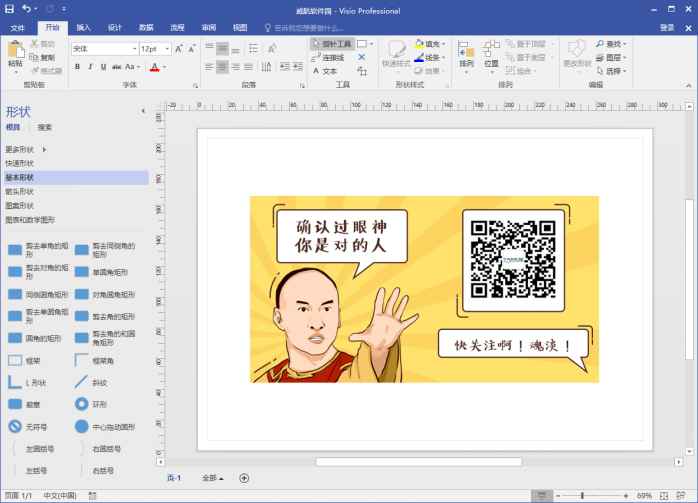Toggle Bold formatting
Screen dimensions: 698x503
coord(77,67)
